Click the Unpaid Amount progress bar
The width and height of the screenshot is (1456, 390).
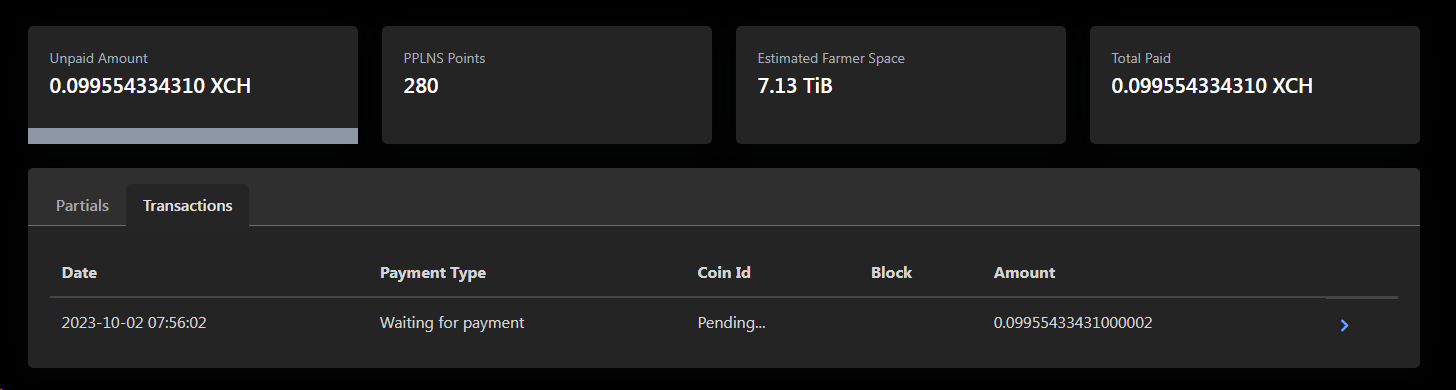coord(193,136)
